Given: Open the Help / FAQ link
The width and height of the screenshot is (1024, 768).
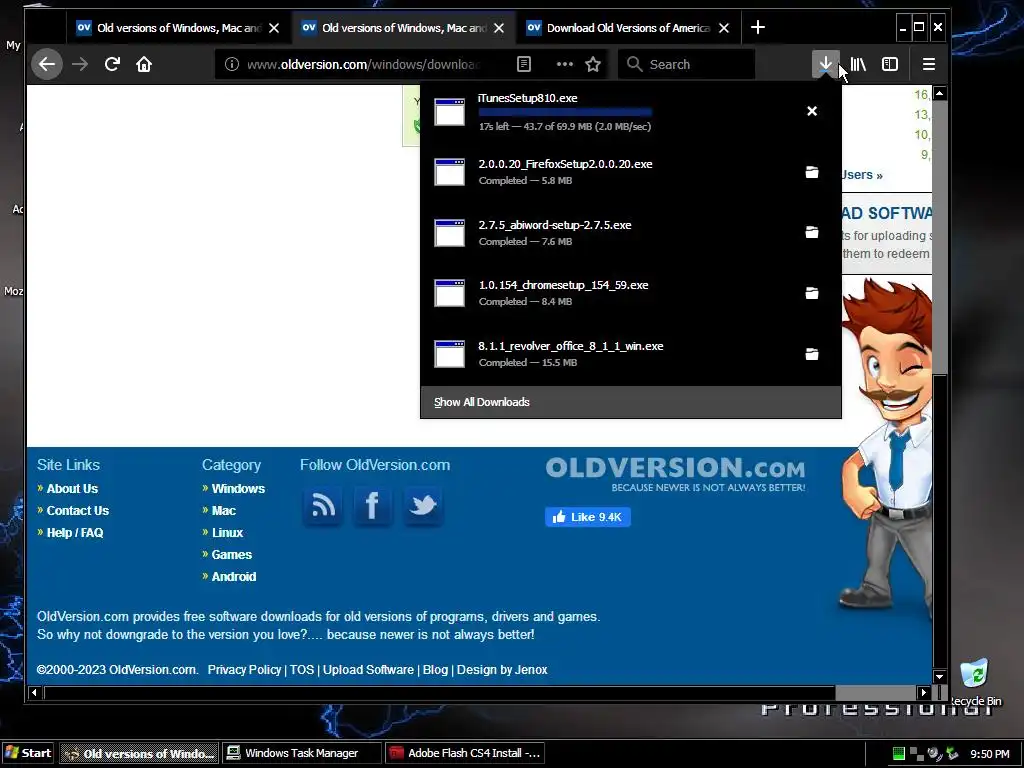Looking at the screenshot, I should coord(75,533).
